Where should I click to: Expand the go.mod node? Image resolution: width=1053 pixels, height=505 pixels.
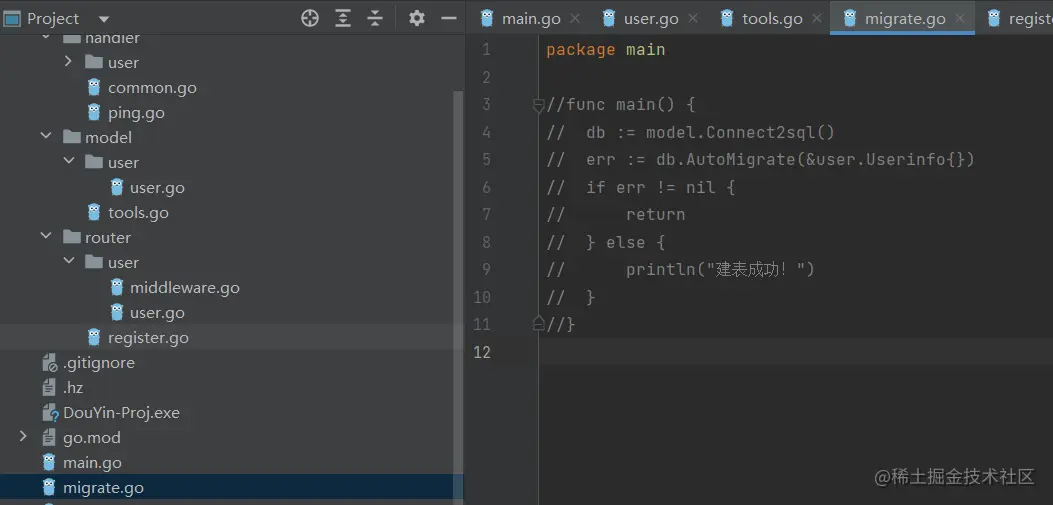pyautogui.click(x=24, y=437)
